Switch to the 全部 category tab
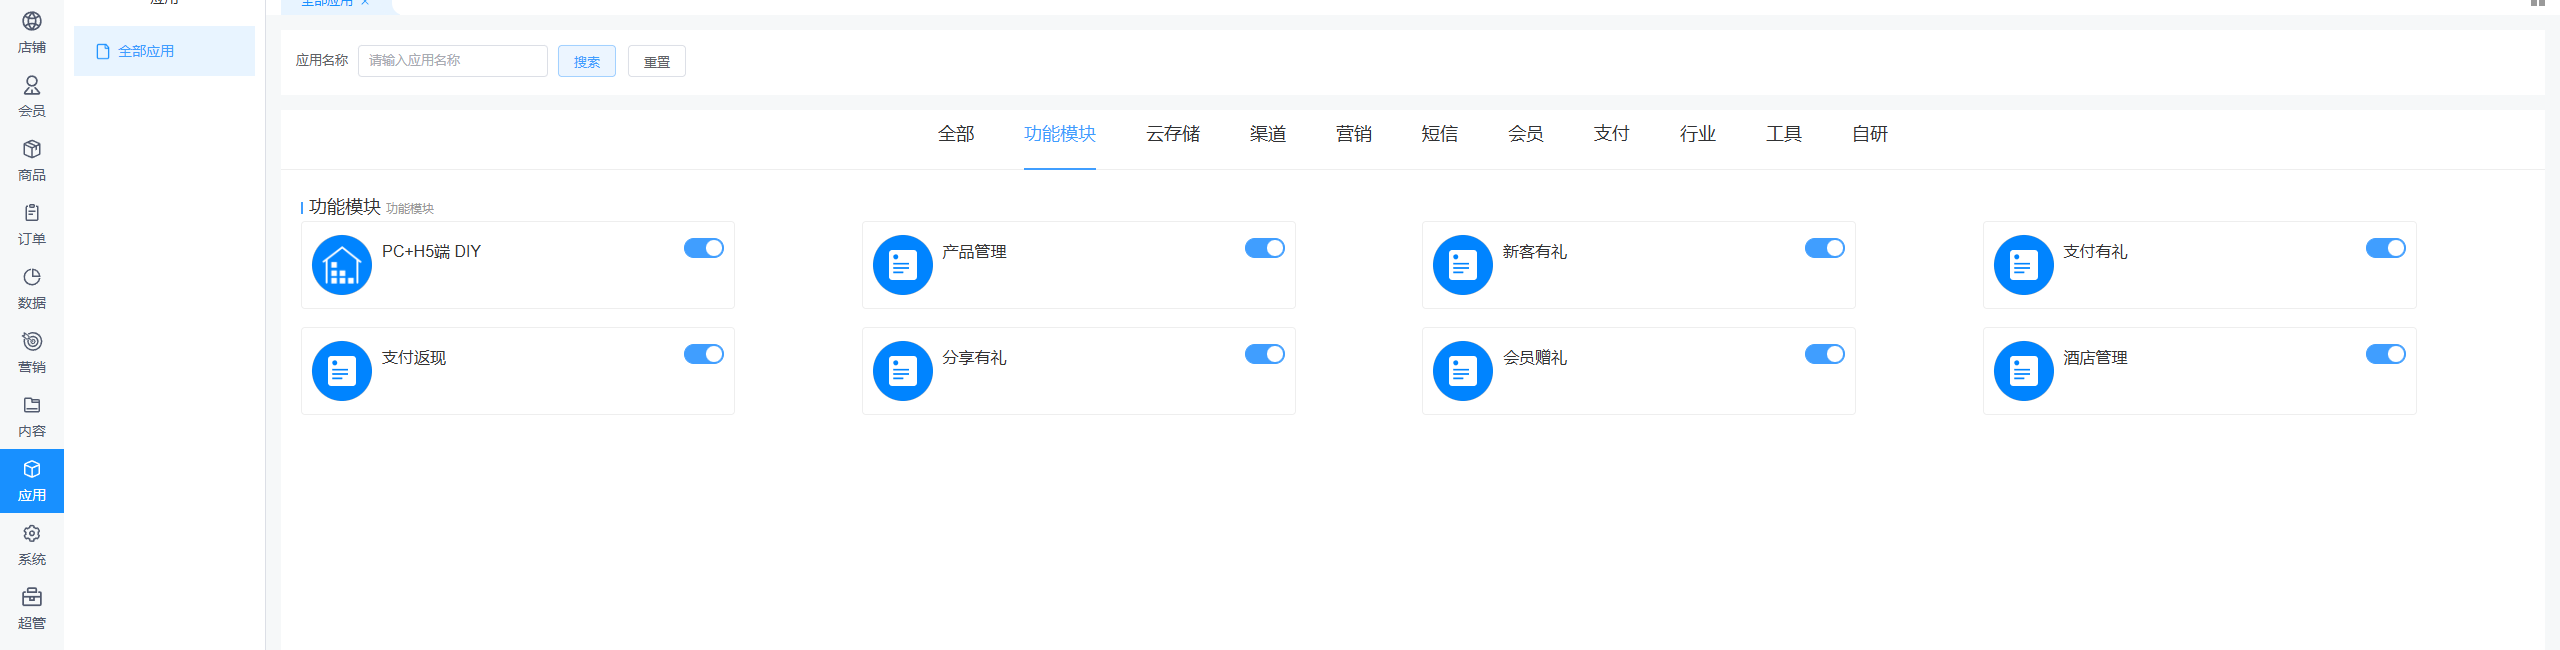The image size is (2560, 650). tap(956, 134)
